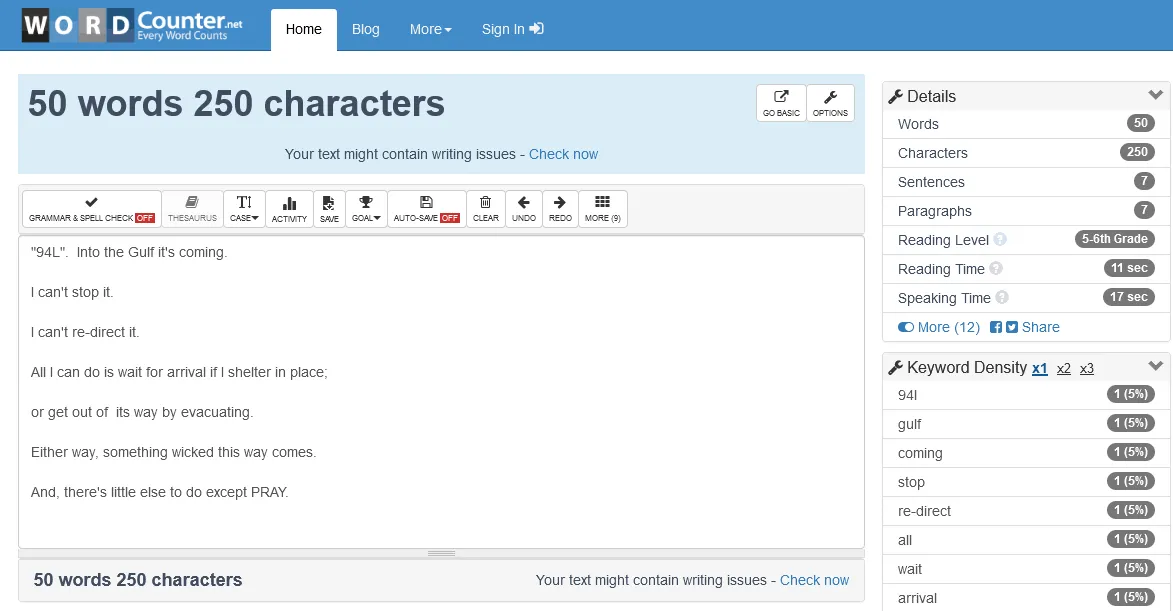Click the Paragraphs count row
This screenshot has height=611, width=1173.
tap(1026, 211)
